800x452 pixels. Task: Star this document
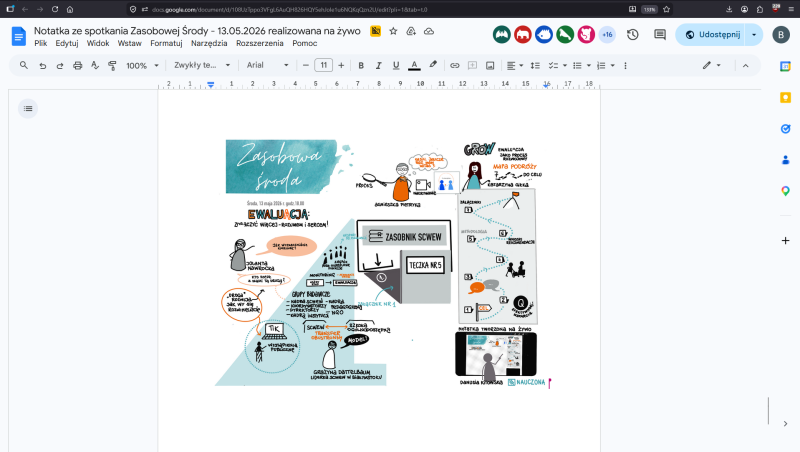pos(393,31)
